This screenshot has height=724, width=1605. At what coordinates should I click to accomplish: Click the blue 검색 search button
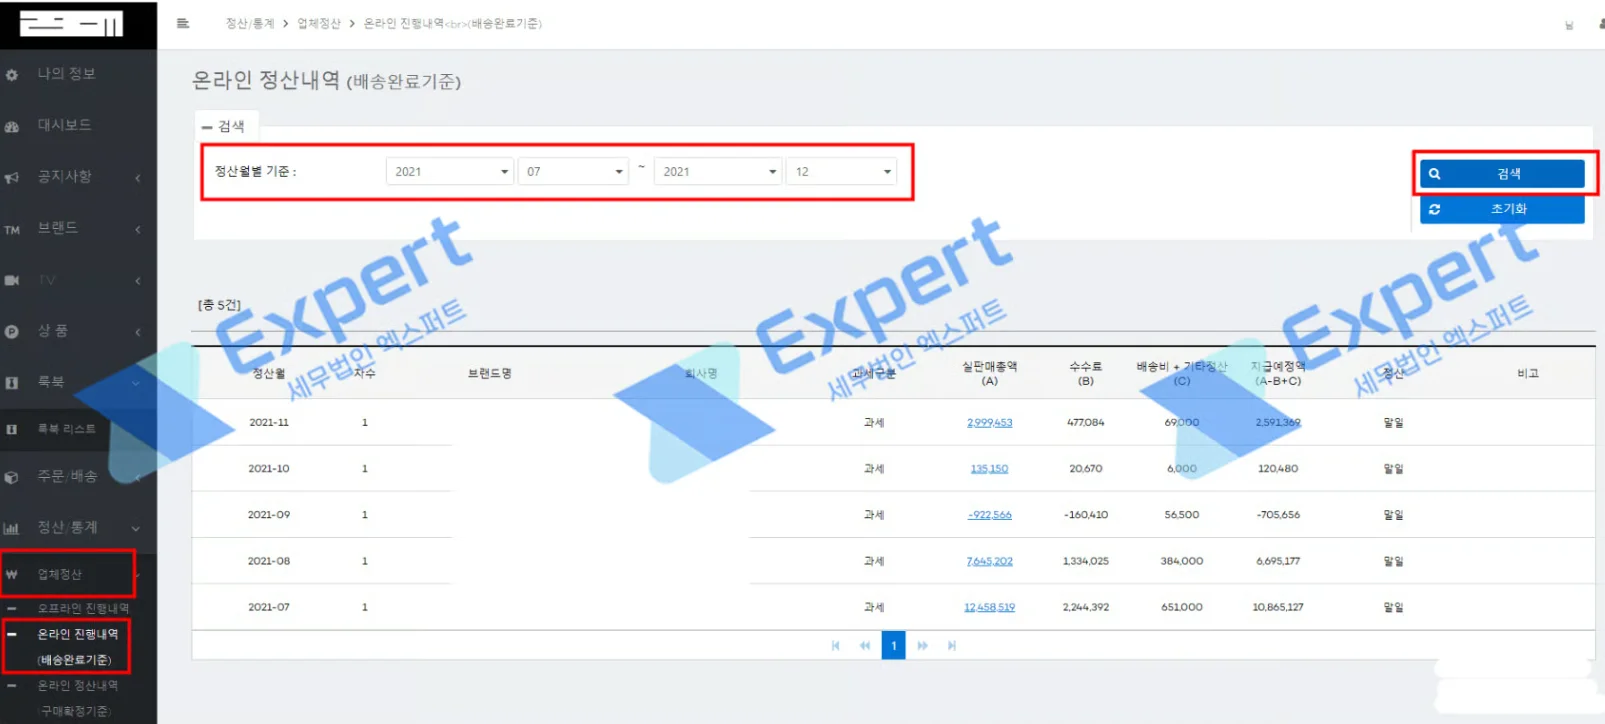point(1502,174)
